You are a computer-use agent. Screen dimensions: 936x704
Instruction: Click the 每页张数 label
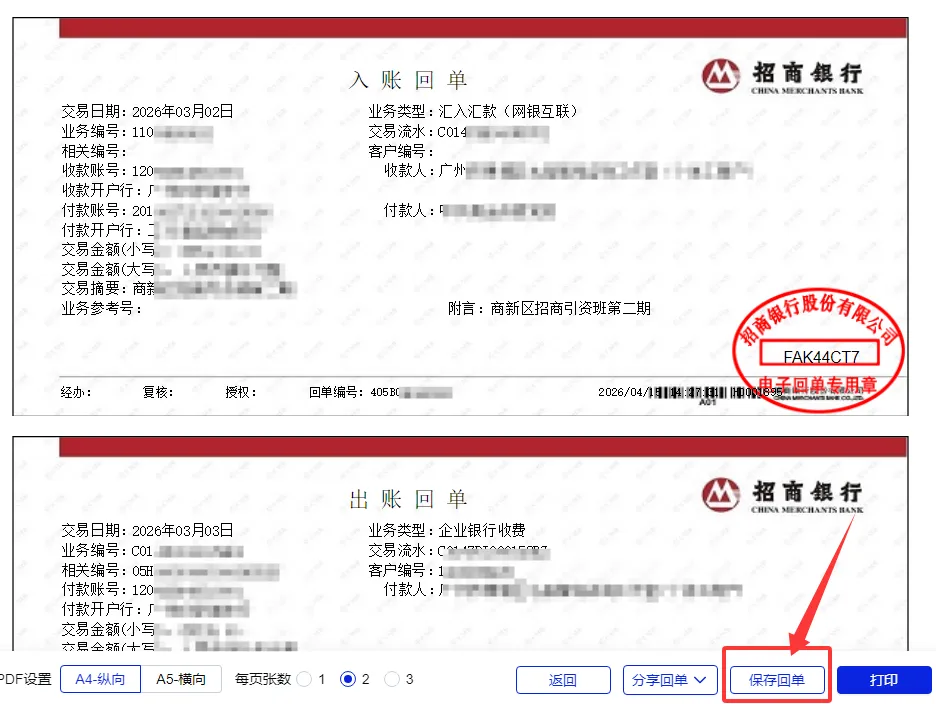pyautogui.click(x=263, y=680)
